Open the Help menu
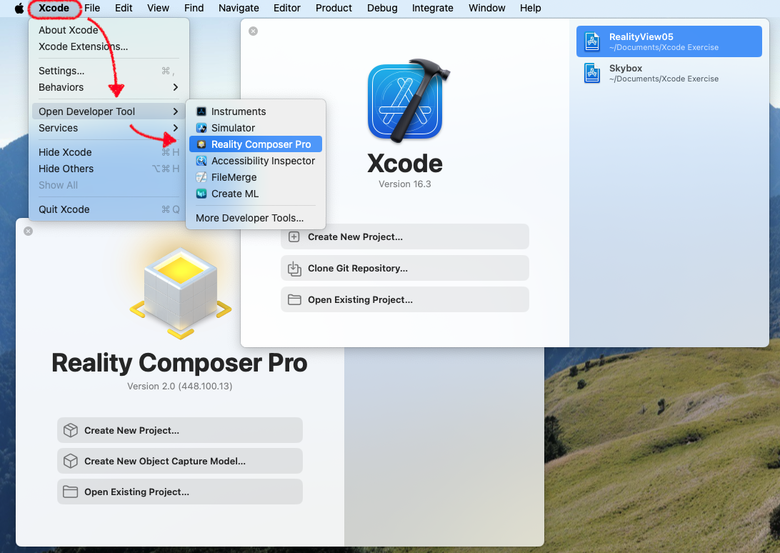Viewport: 780px width, 553px height. pos(530,8)
